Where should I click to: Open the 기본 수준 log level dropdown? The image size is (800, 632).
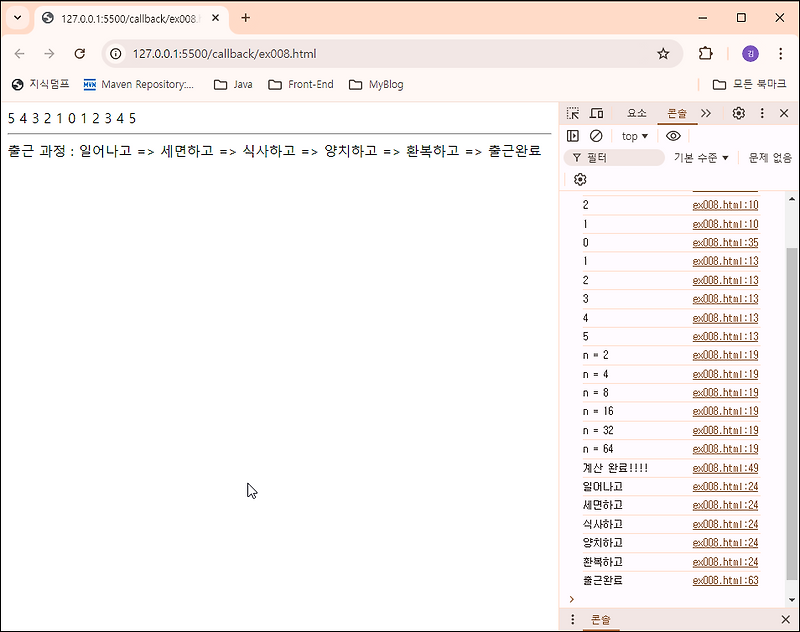click(x=700, y=158)
